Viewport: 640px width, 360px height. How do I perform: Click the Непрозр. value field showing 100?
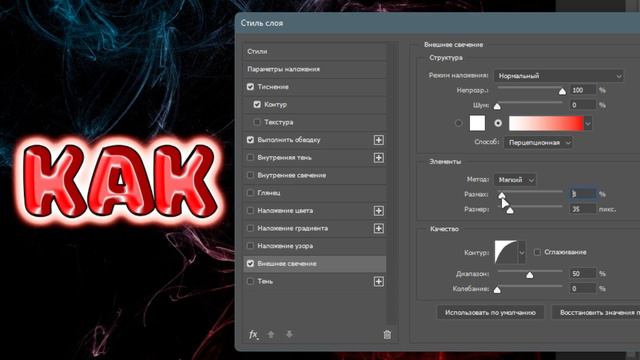(583, 90)
